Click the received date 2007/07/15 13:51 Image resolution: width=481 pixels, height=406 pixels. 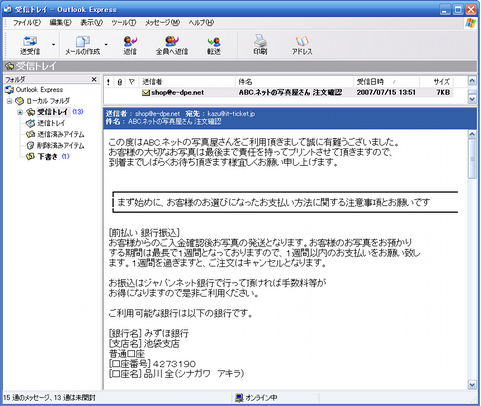click(386, 92)
